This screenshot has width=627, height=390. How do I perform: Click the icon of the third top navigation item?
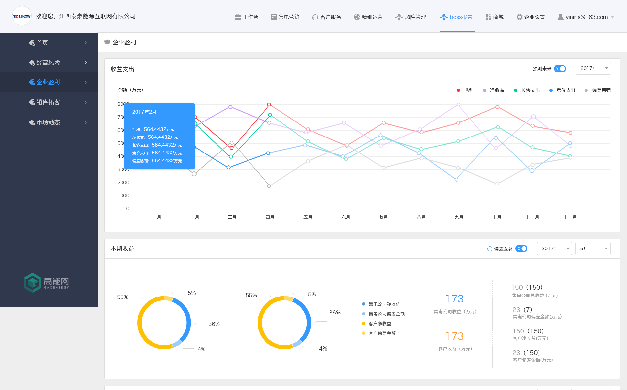(x=315, y=17)
